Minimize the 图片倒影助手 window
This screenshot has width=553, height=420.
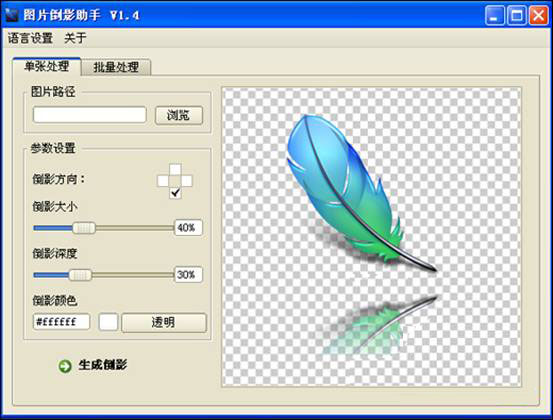point(494,15)
